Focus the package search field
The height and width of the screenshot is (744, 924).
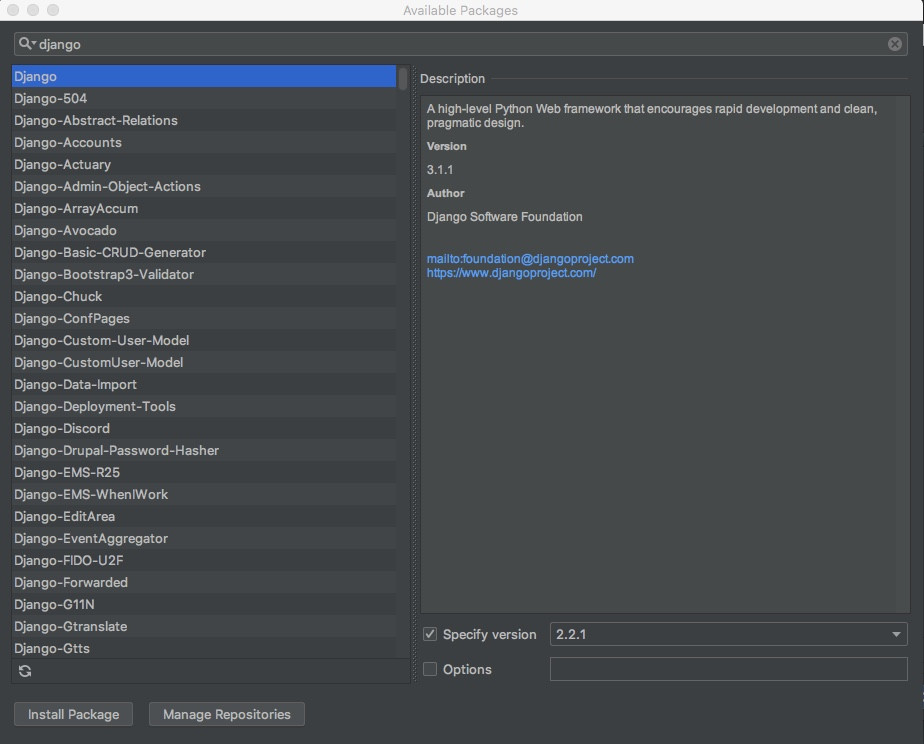click(x=461, y=44)
